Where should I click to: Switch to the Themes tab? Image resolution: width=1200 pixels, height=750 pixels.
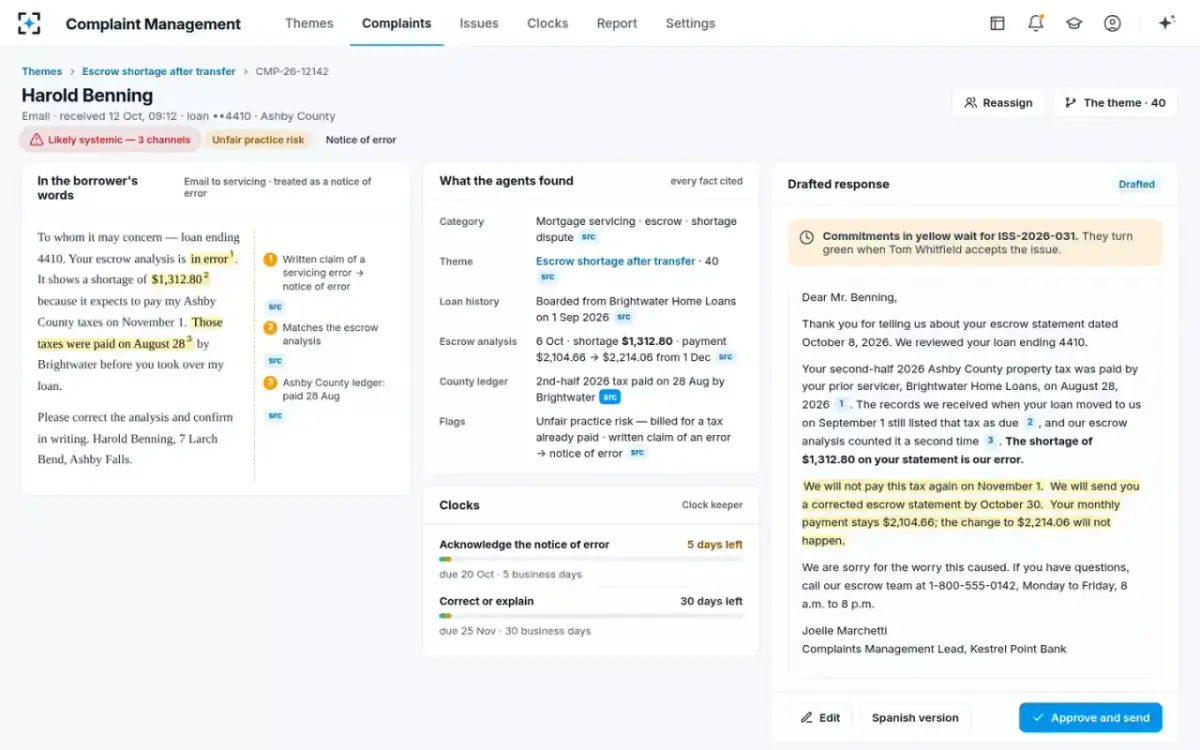(x=309, y=23)
